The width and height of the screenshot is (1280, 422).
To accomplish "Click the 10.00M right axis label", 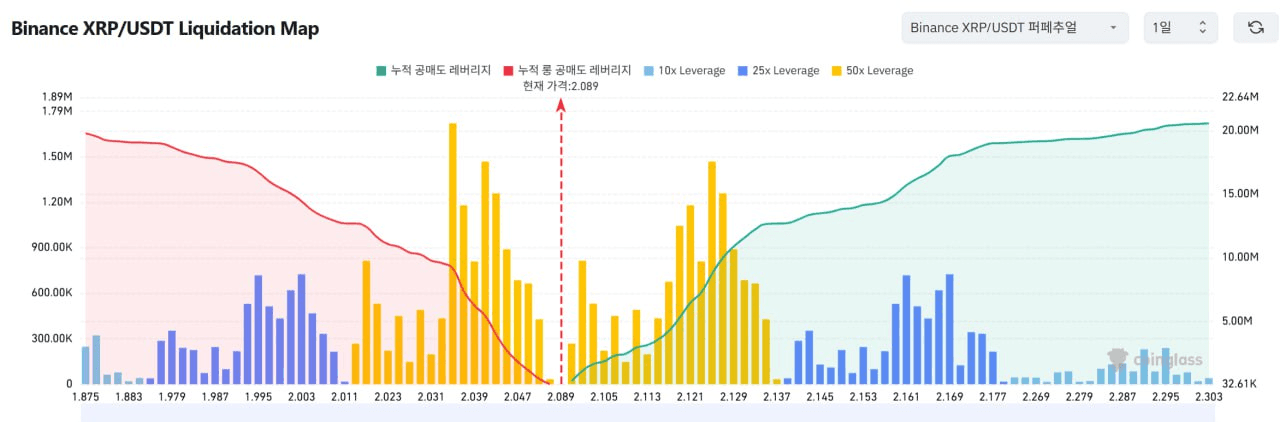I will click(x=1239, y=257).
